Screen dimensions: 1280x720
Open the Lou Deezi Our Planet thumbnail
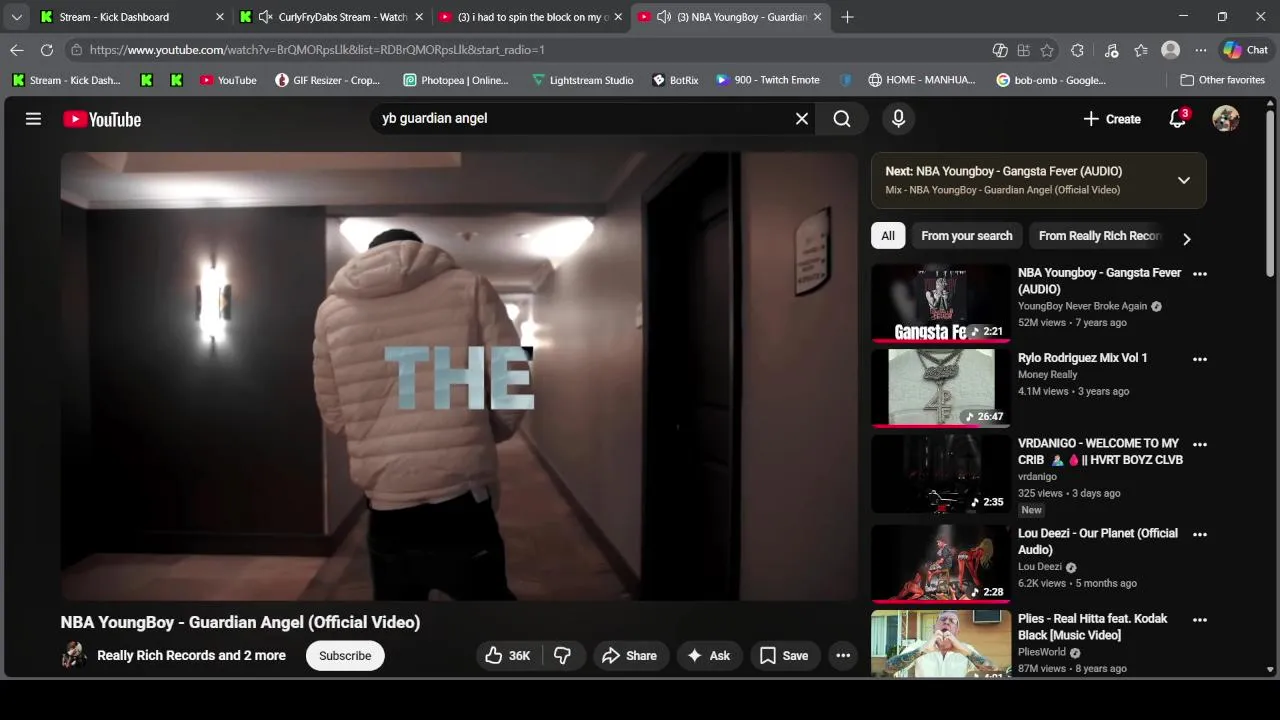click(x=941, y=564)
